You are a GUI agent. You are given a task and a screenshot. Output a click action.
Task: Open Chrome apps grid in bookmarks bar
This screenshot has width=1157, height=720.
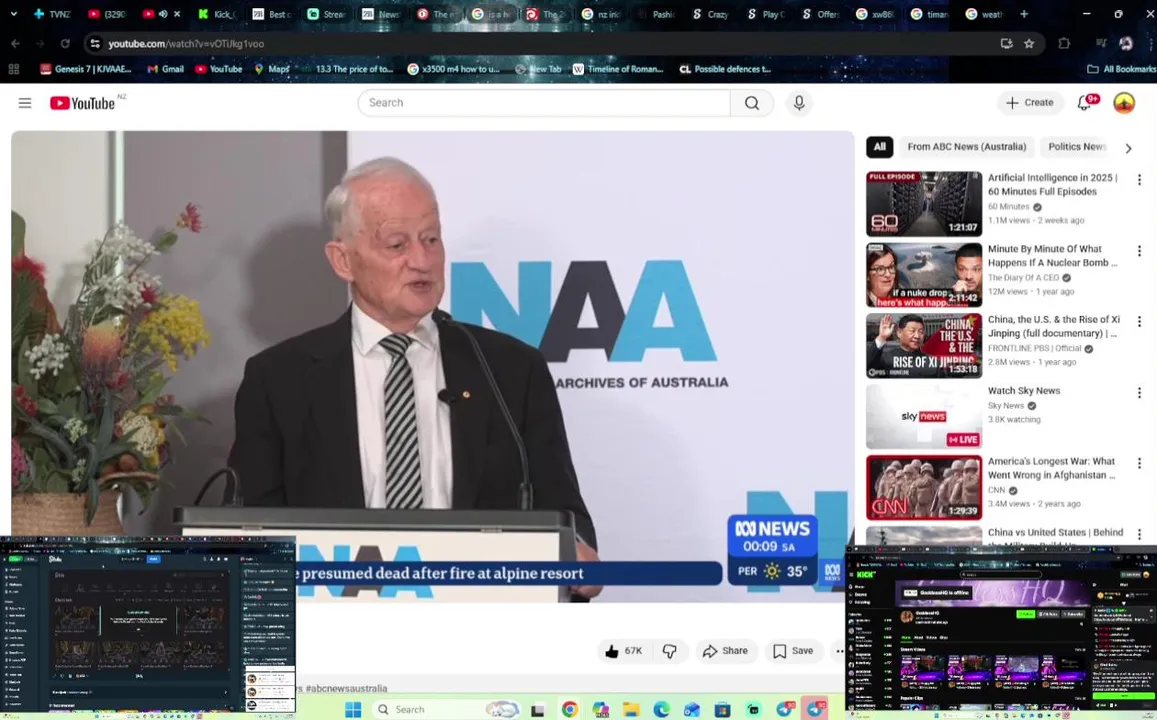(13, 69)
